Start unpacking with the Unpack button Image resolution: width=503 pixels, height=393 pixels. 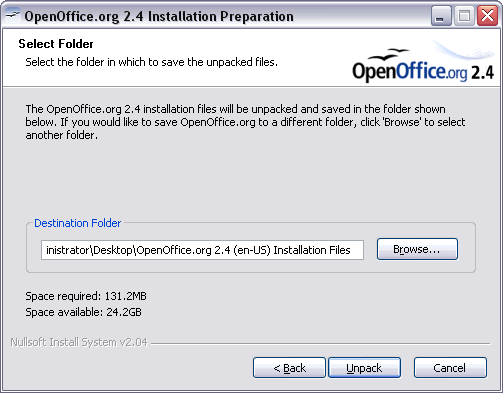(364, 368)
